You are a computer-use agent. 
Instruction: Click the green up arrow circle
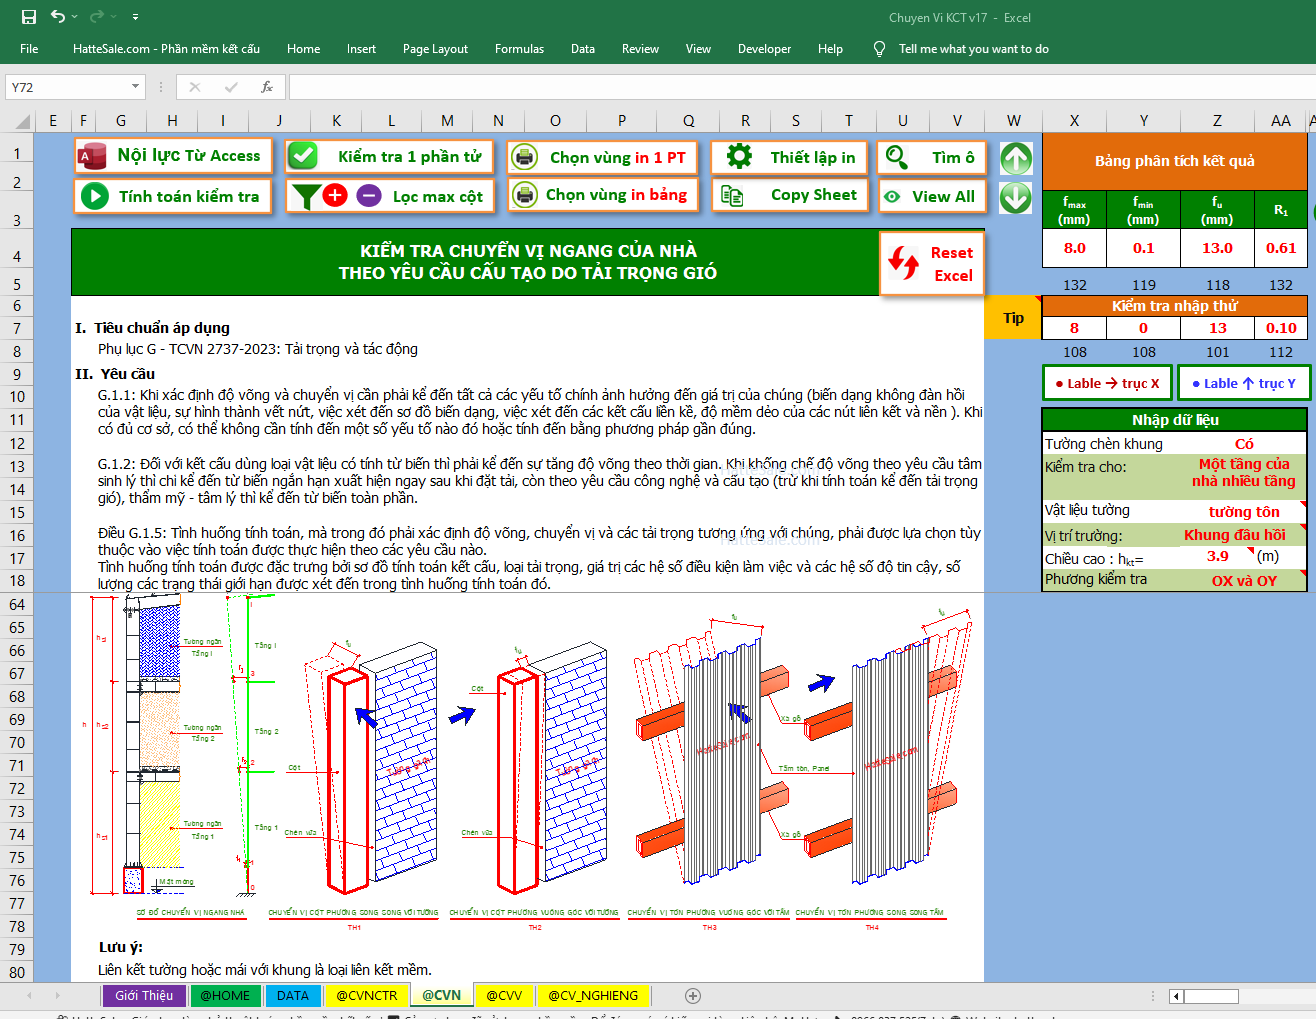coord(1016,158)
